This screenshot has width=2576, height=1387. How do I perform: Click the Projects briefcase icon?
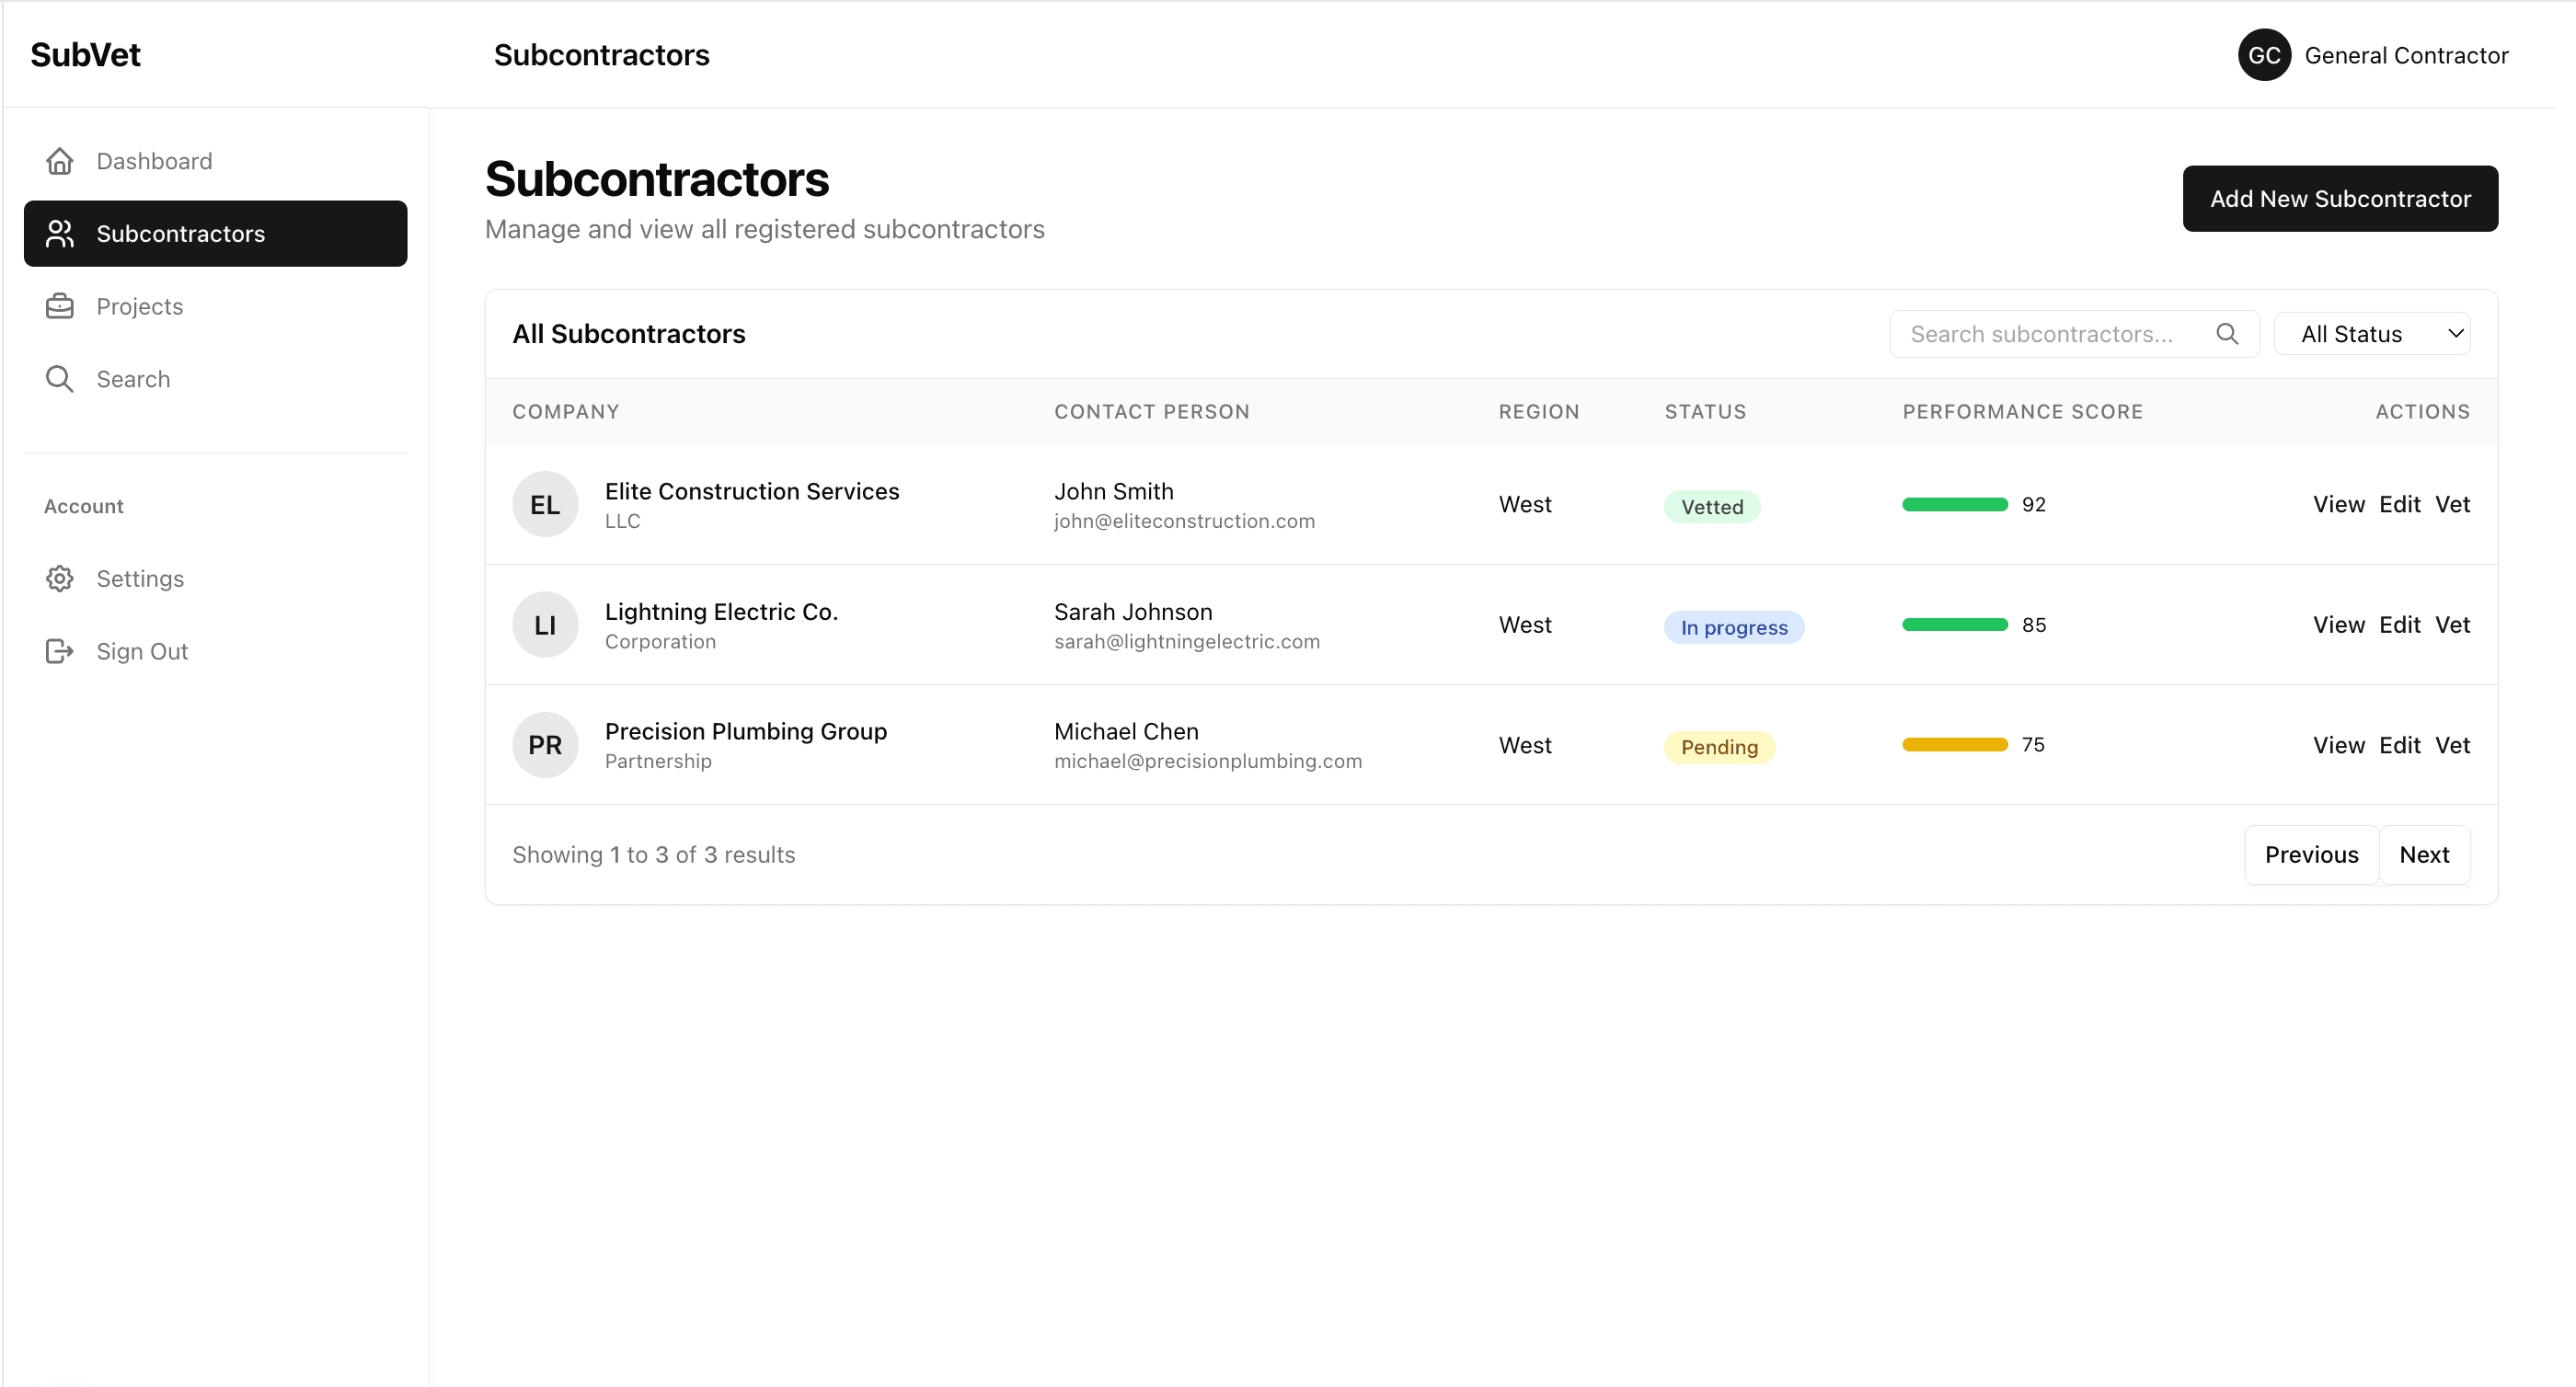point(60,306)
